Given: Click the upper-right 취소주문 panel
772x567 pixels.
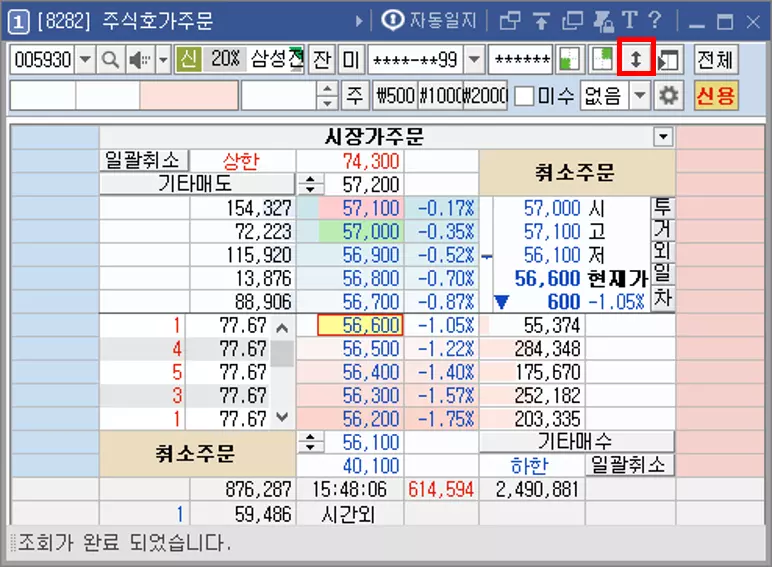Looking at the screenshot, I should (x=577, y=173).
